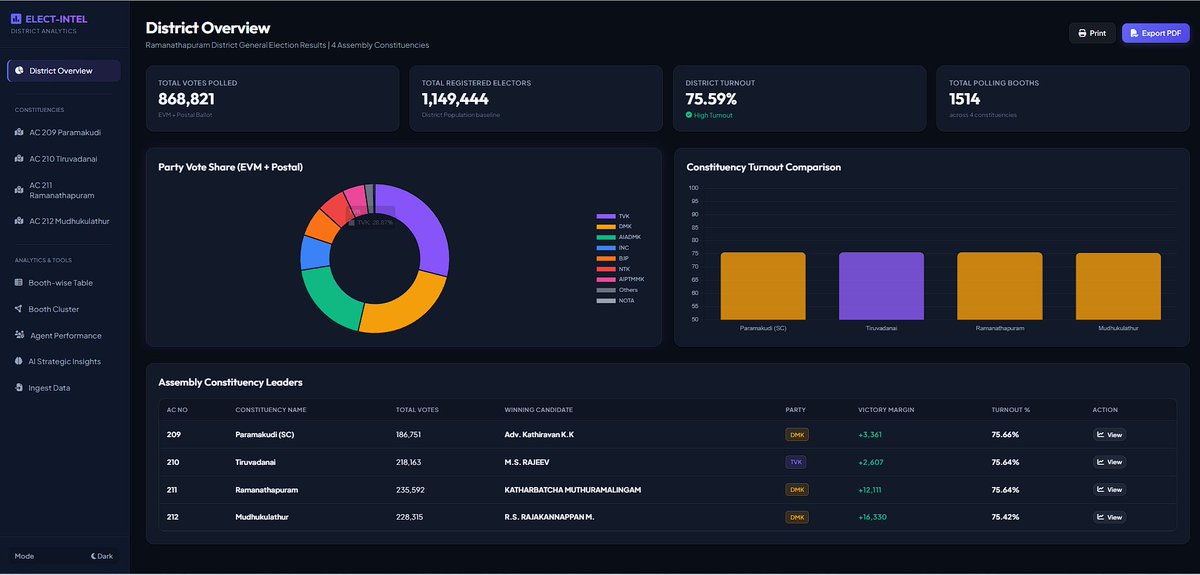Click the printer icon in Print button
The width and height of the screenshot is (1200, 575).
pyautogui.click(x=1082, y=33)
